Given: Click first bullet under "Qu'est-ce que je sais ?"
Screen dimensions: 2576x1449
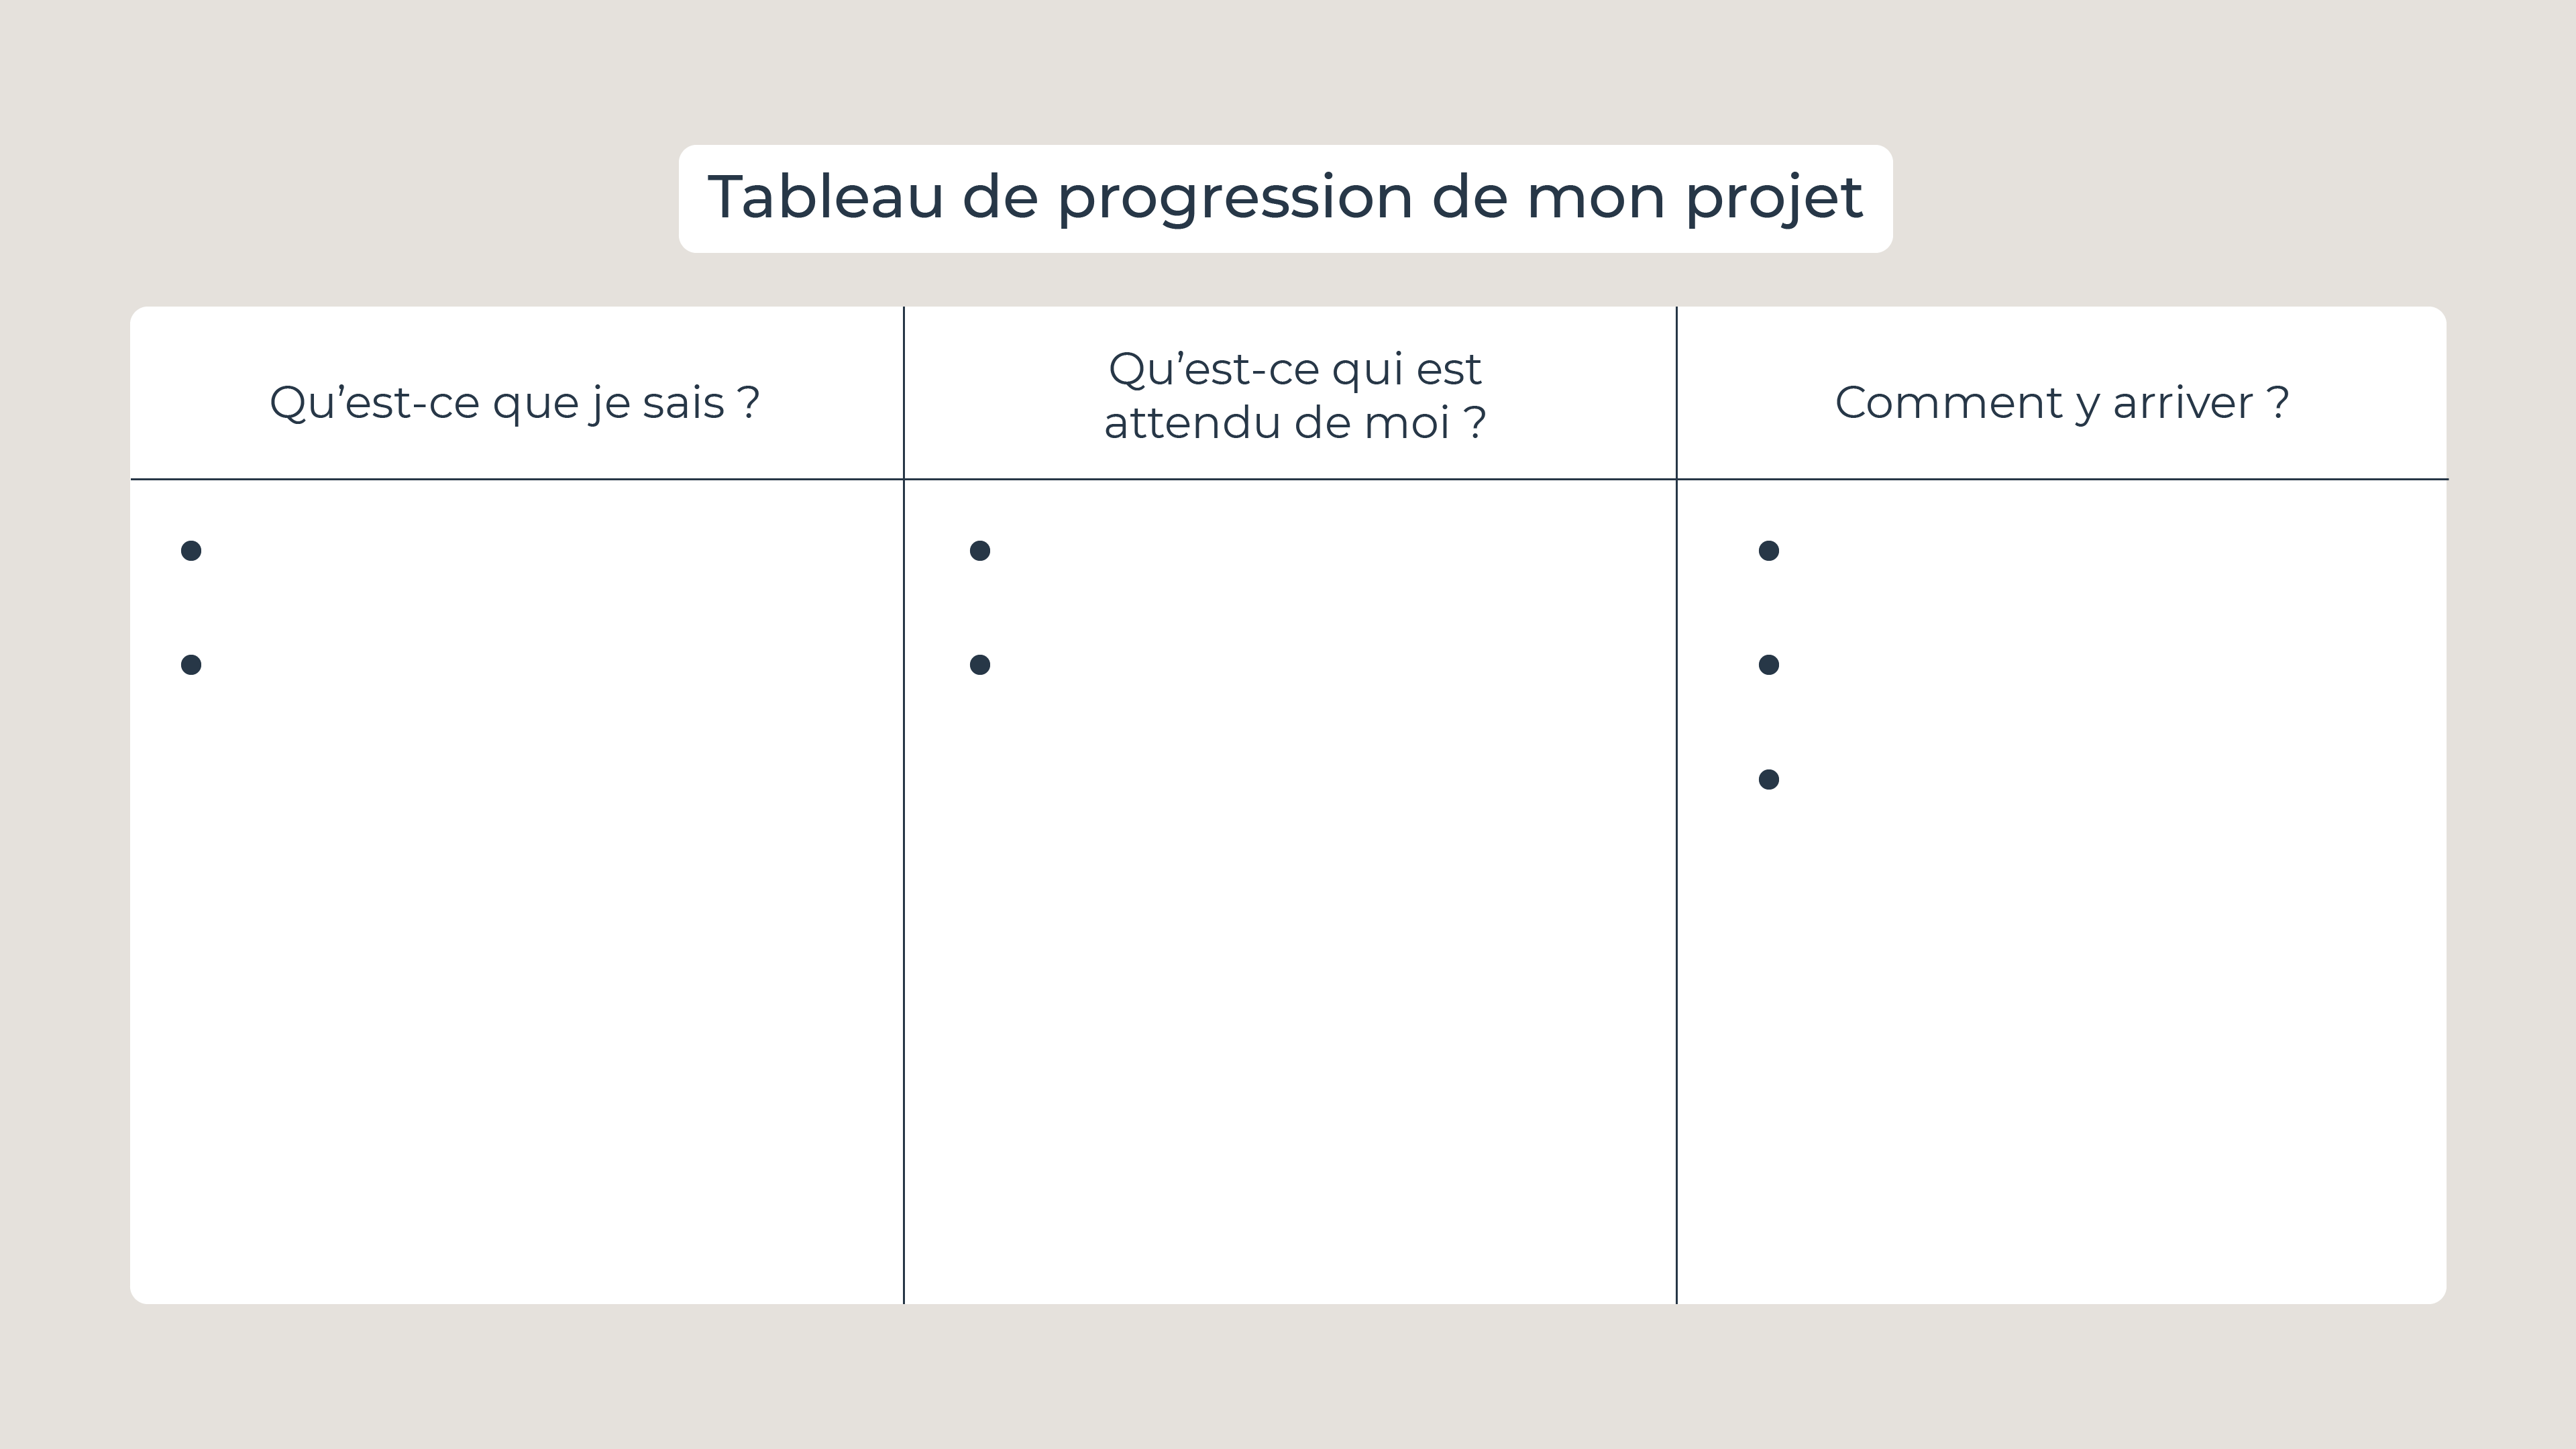Looking at the screenshot, I should (x=191, y=551).
